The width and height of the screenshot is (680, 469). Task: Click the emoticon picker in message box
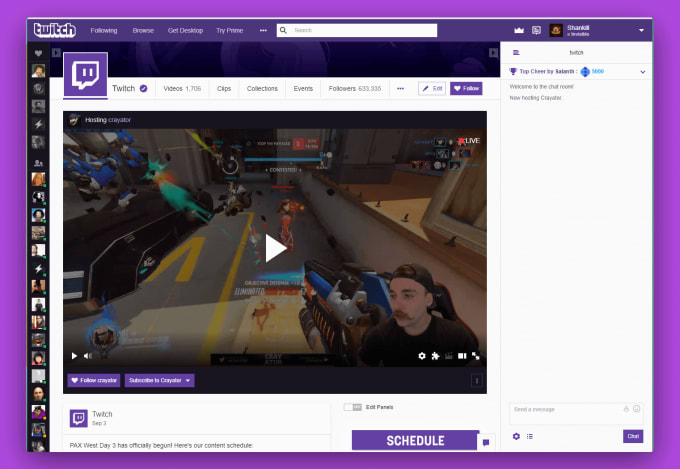[637, 409]
